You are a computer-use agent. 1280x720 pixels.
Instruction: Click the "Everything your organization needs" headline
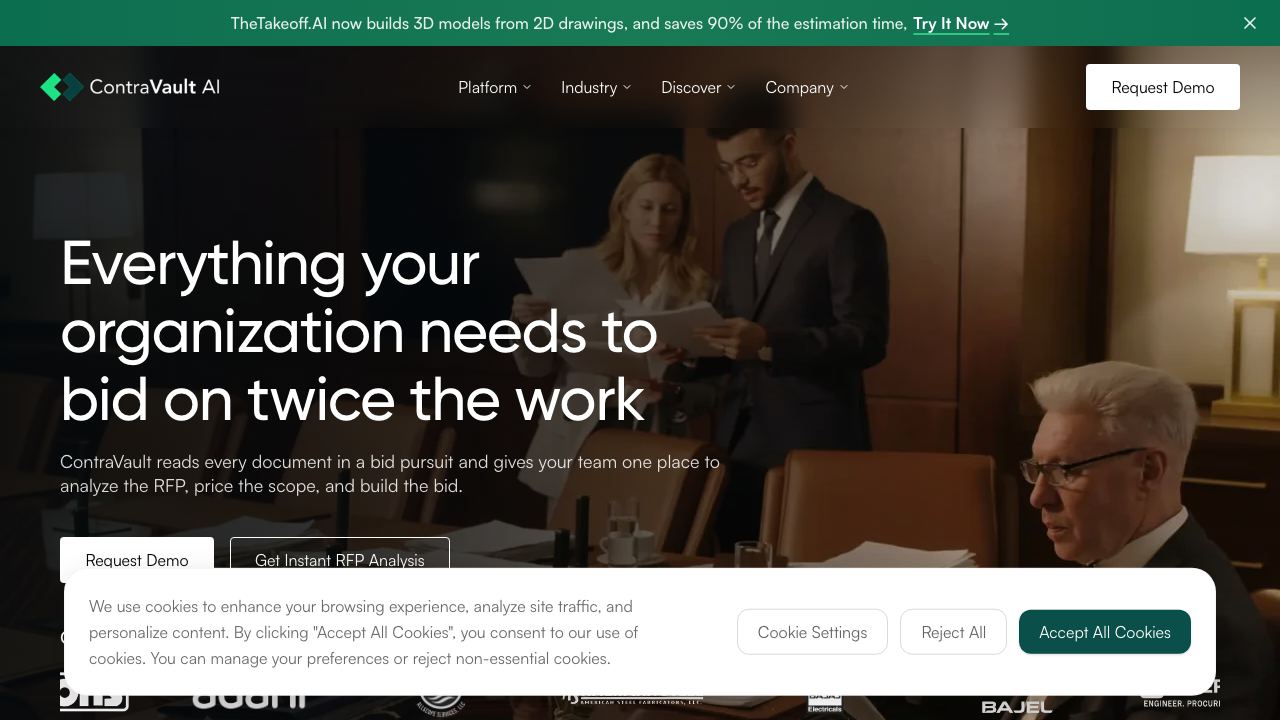coord(359,331)
